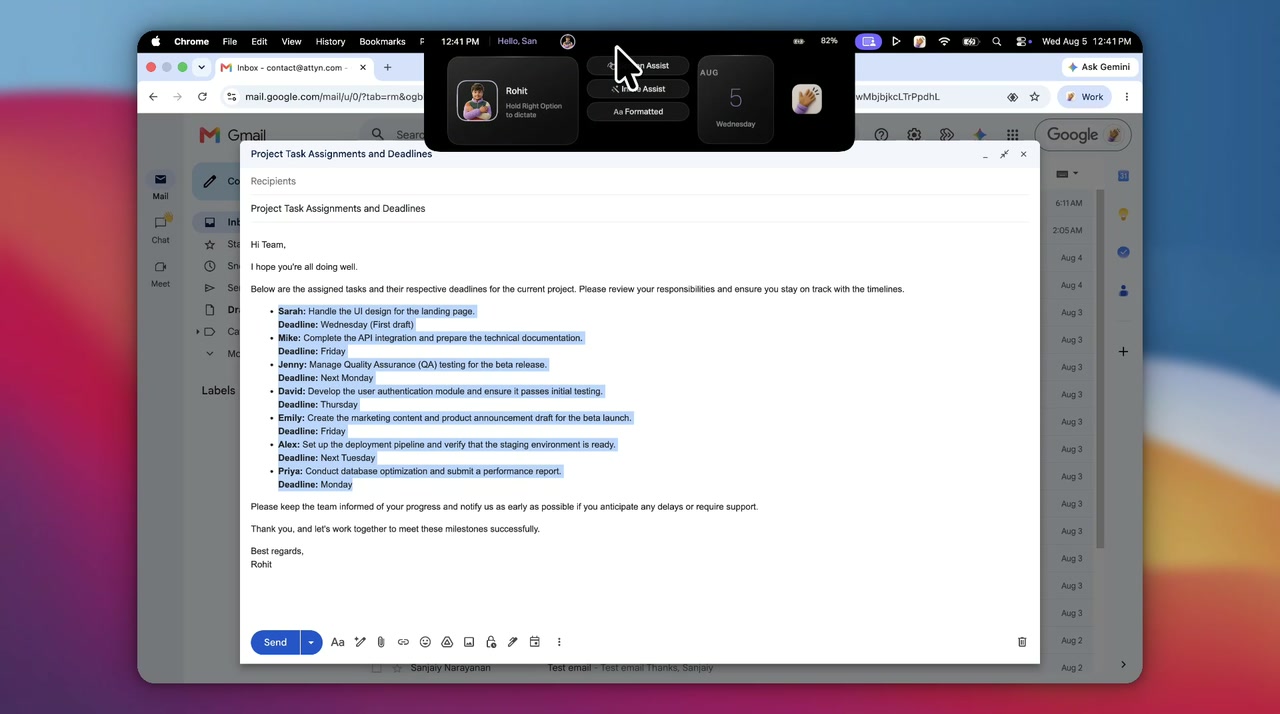Click the Recipients field
The width and height of the screenshot is (1280, 714).
point(639,181)
